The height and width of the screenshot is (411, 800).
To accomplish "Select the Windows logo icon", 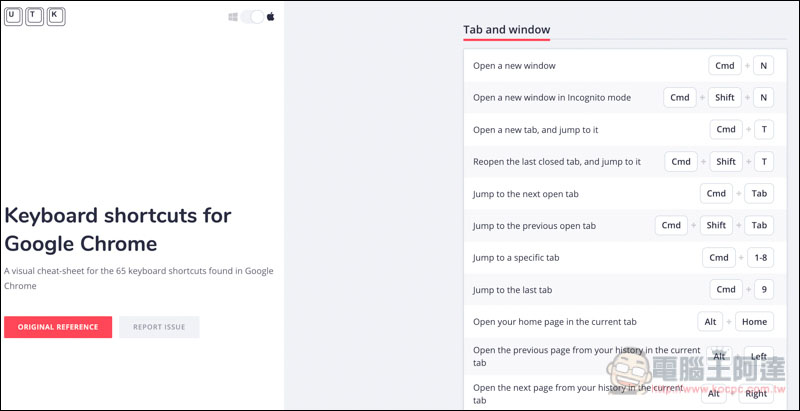I will click(233, 17).
